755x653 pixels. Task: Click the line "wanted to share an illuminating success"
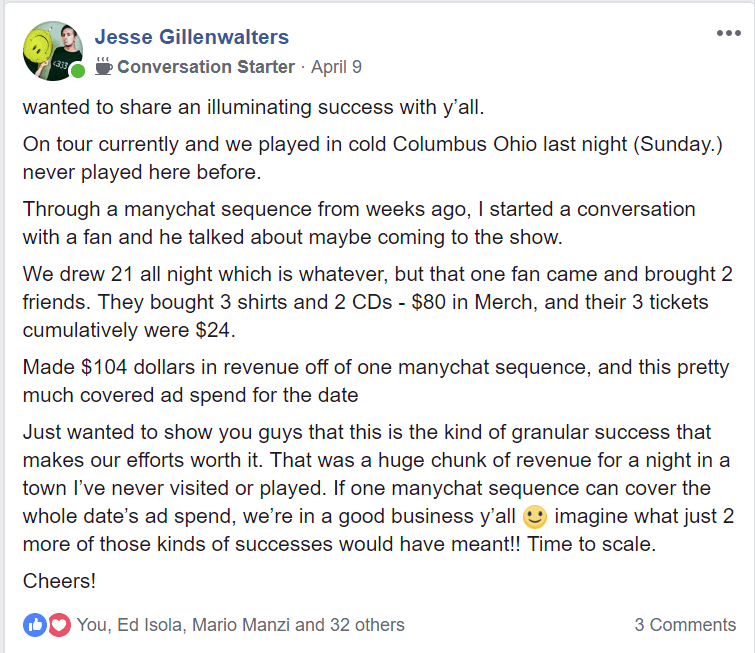coord(253,107)
